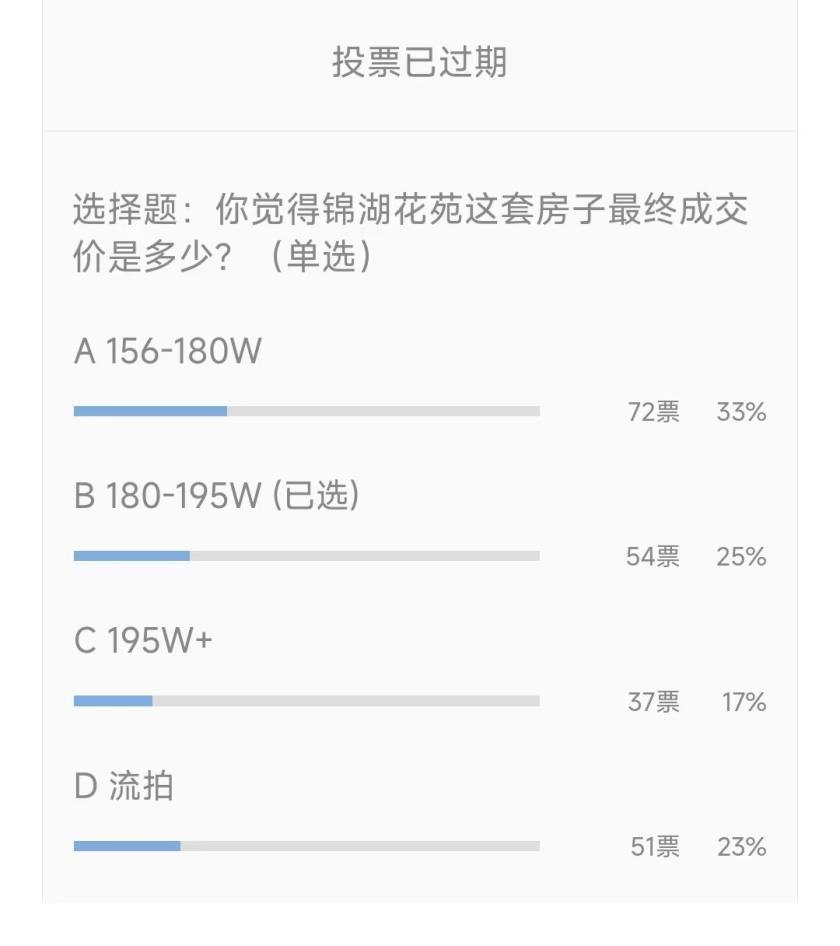Select option D 流拍
840x946 pixels.
click(x=124, y=786)
